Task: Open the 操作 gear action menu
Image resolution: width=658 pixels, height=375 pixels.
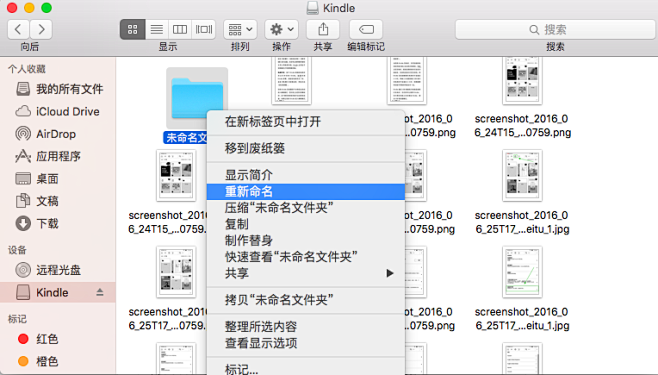Action: 282,29
